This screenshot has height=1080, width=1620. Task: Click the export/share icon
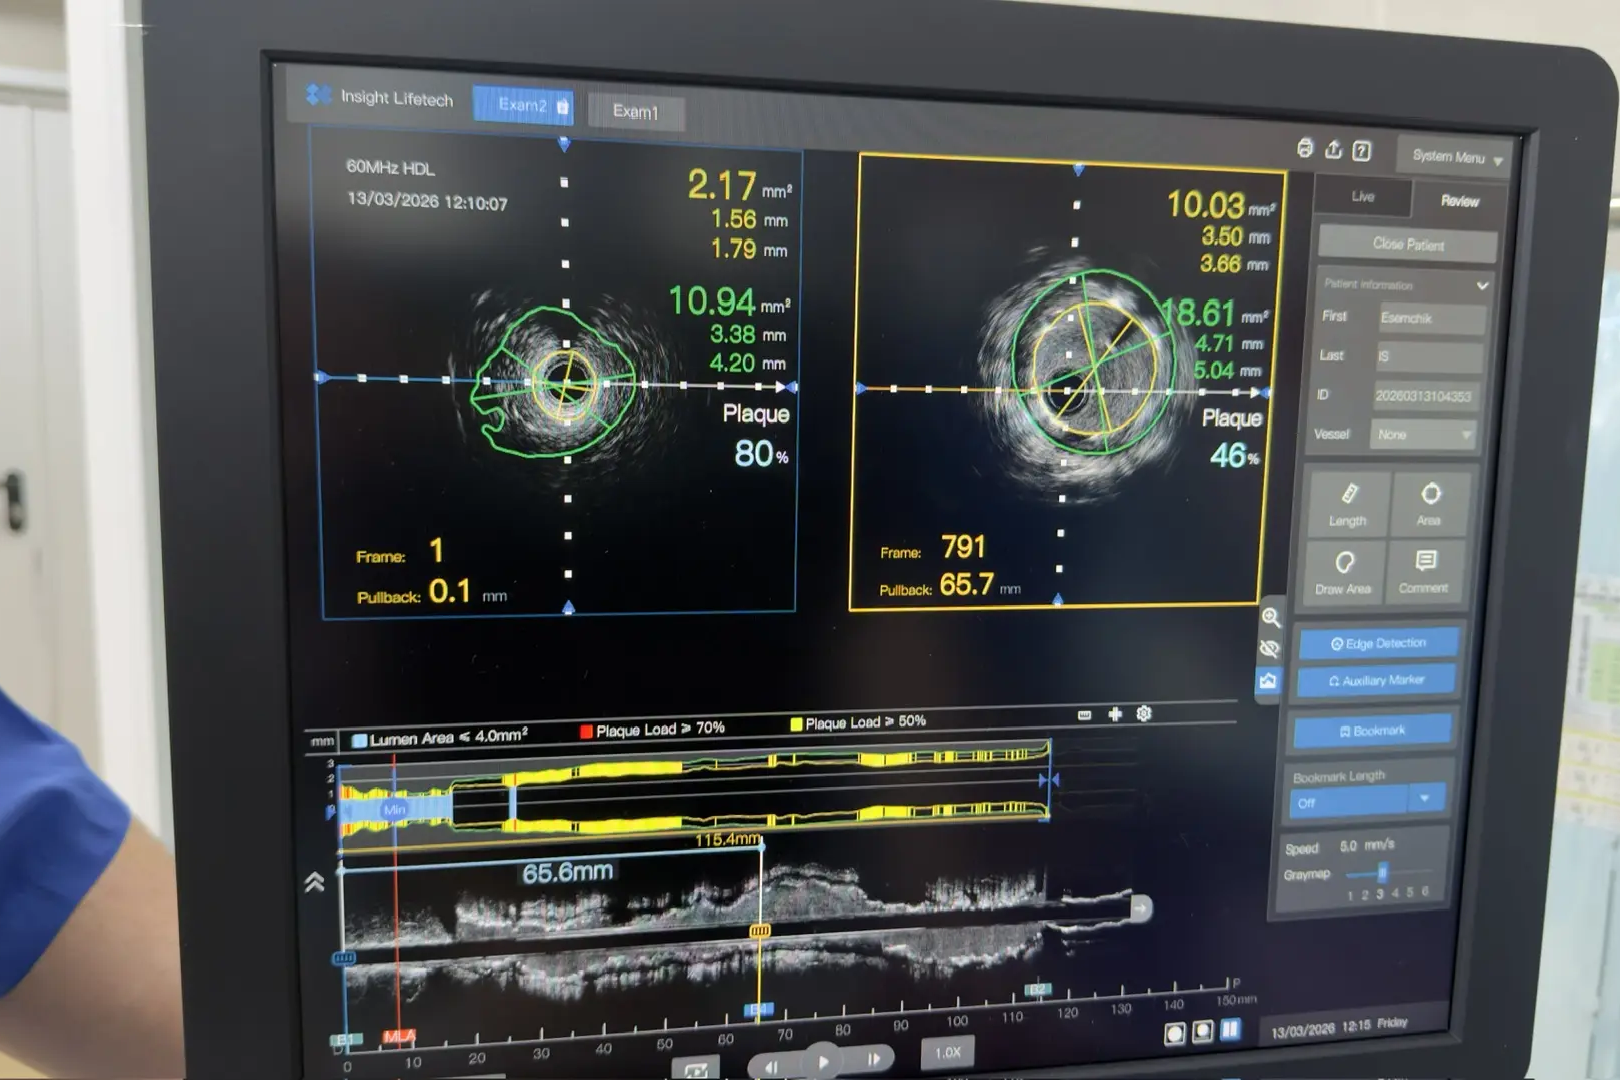click(1333, 150)
